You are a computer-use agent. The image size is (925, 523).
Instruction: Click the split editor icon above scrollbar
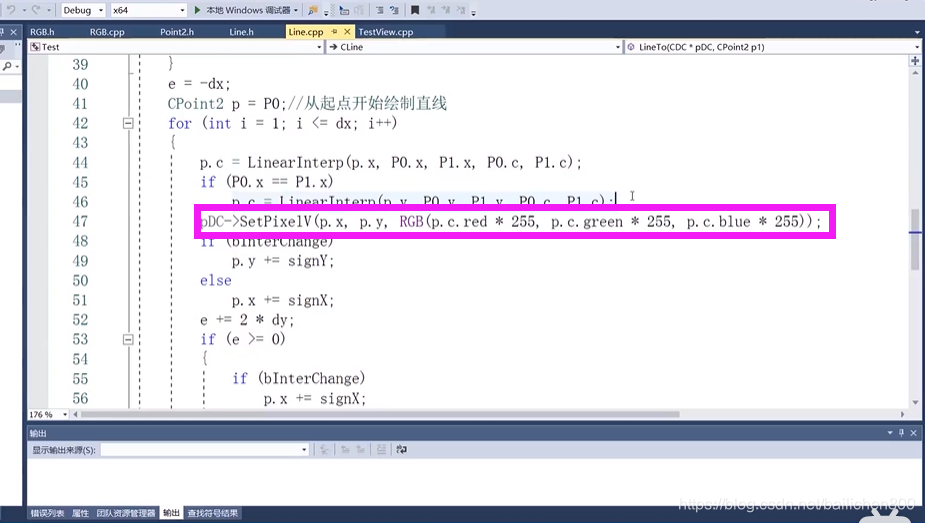coord(915,61)
